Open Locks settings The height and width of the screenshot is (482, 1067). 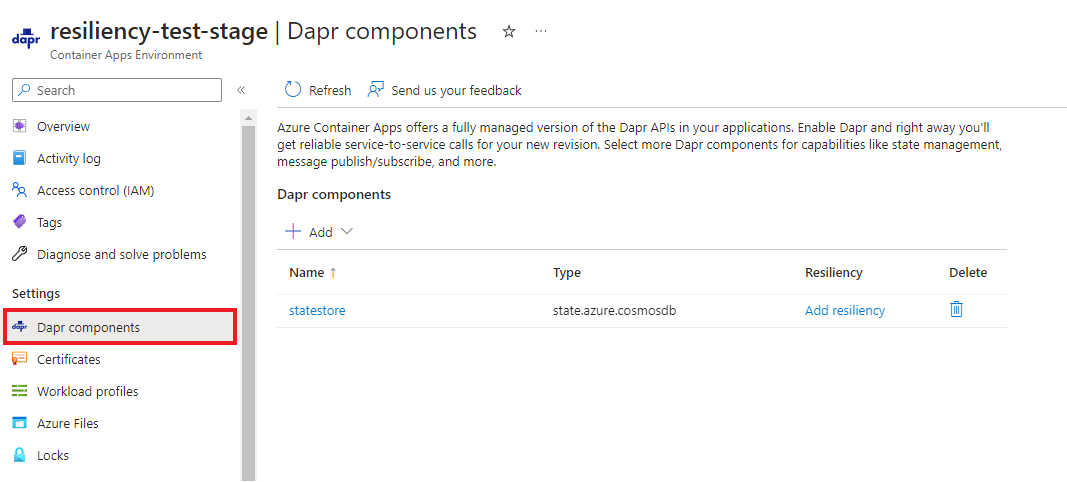tap(53, 455)
